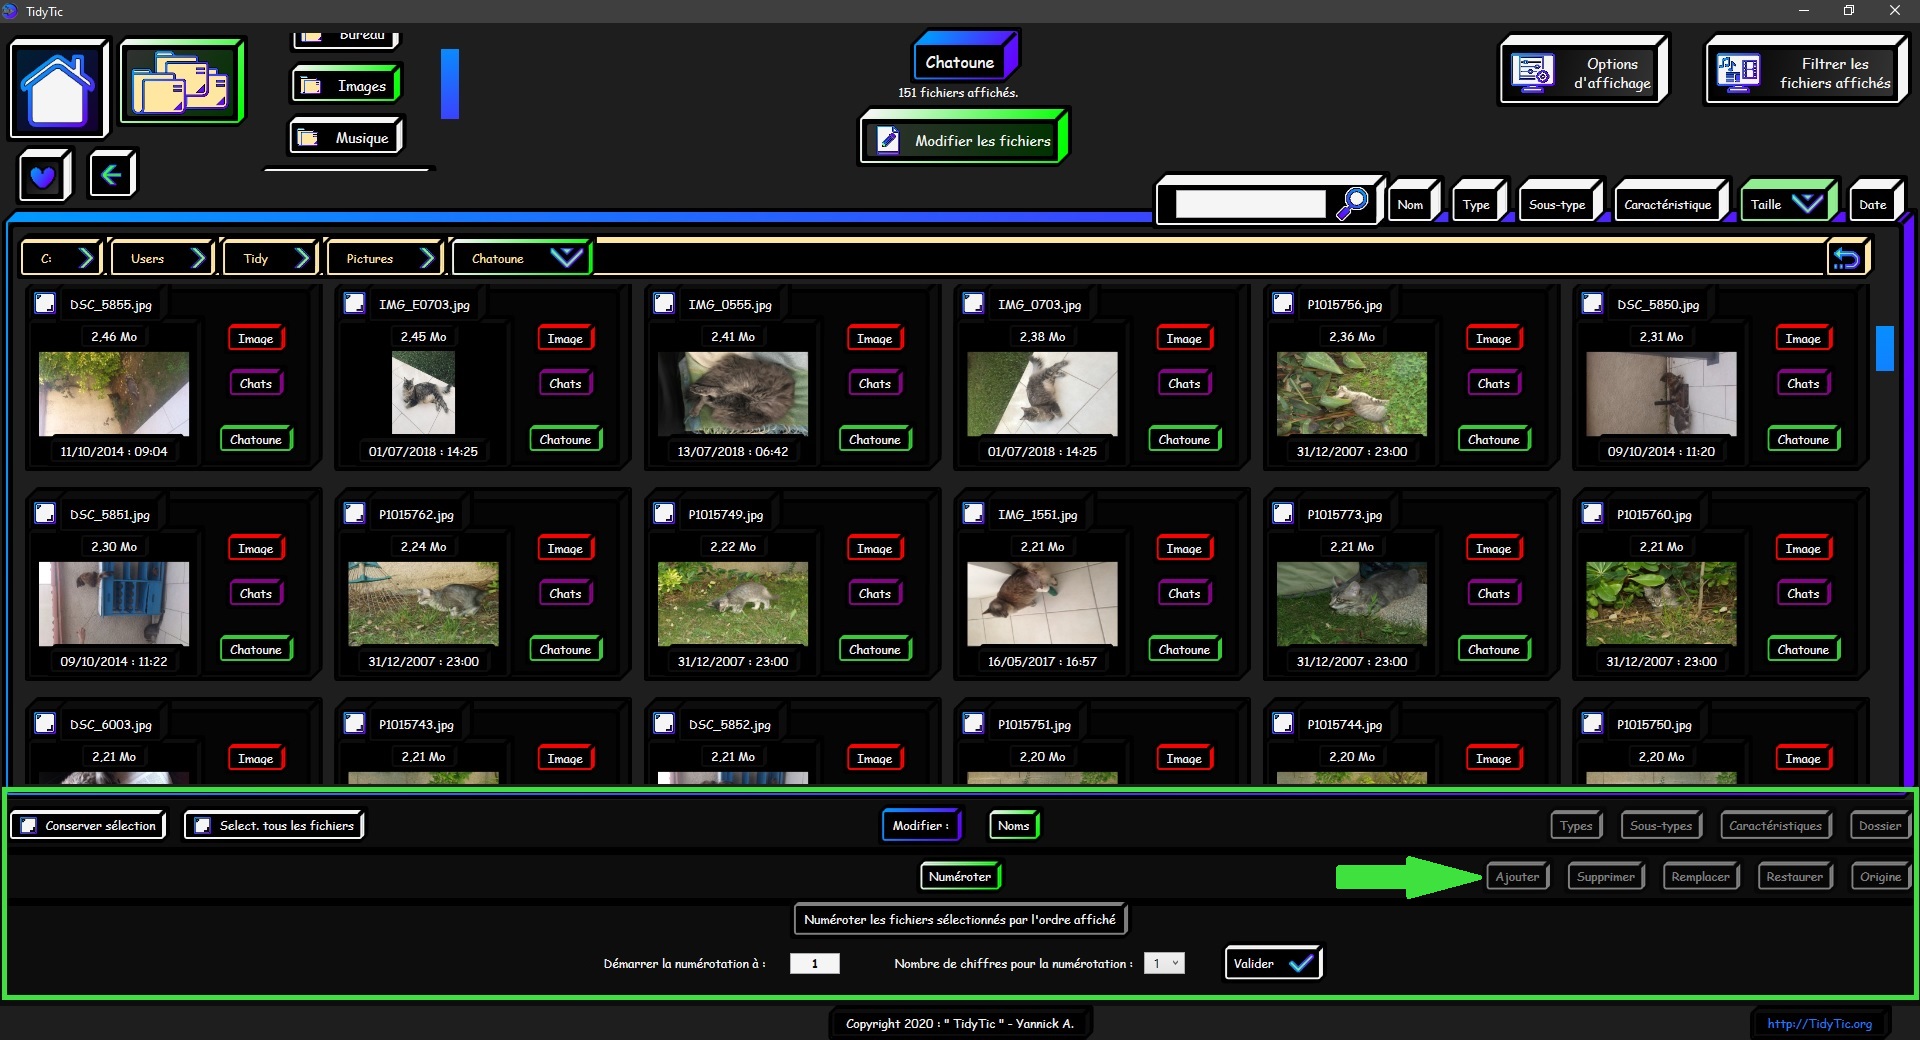This screenshot has height=1040, width=1920.
Task: Open the P1015762.jpg thumbnail
Action: tap(423, 603)
